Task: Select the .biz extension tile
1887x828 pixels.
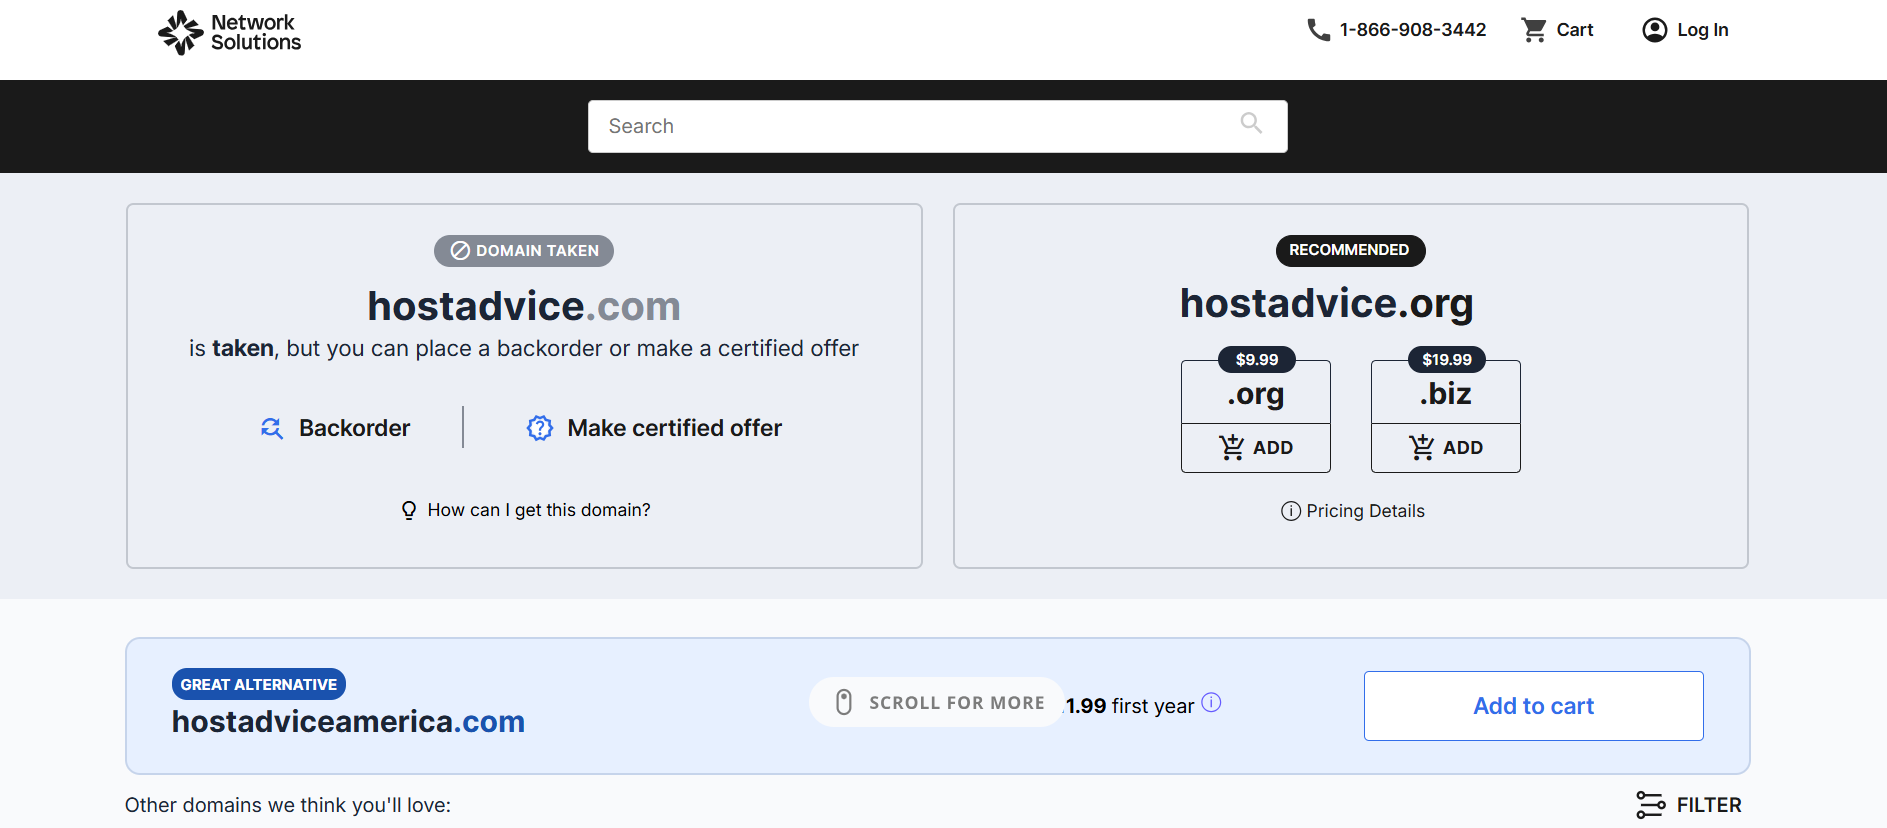Action: click(x=1446, y=395)
